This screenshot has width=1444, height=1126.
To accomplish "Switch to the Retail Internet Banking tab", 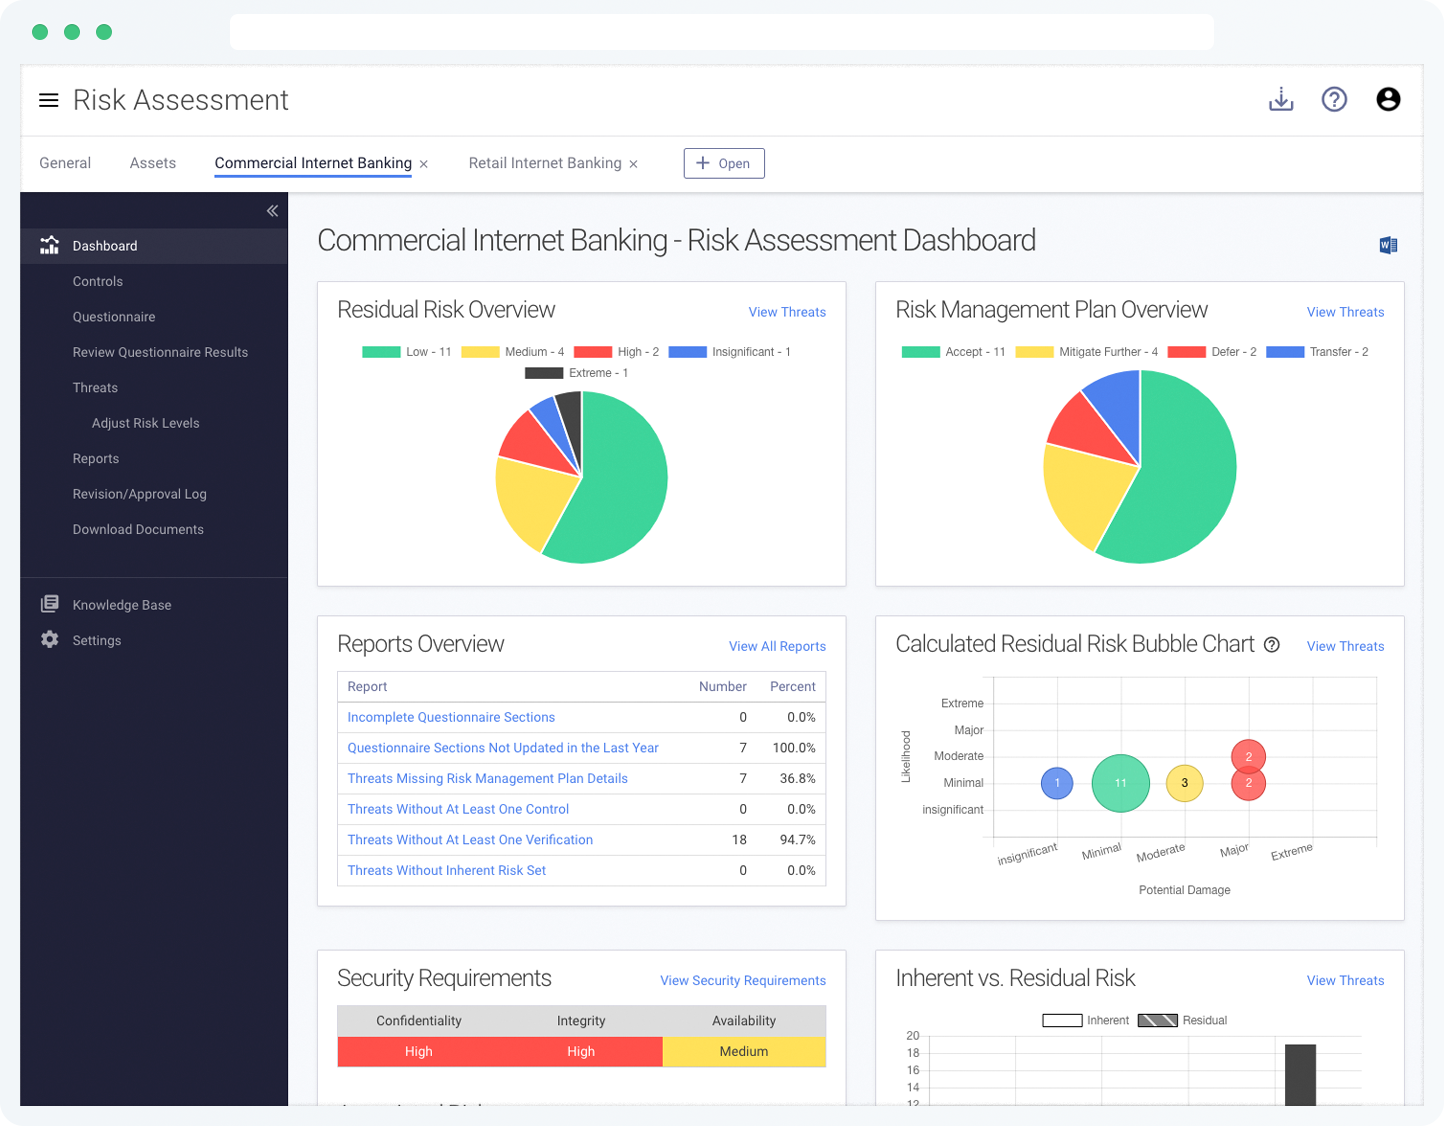I will 545,163.
